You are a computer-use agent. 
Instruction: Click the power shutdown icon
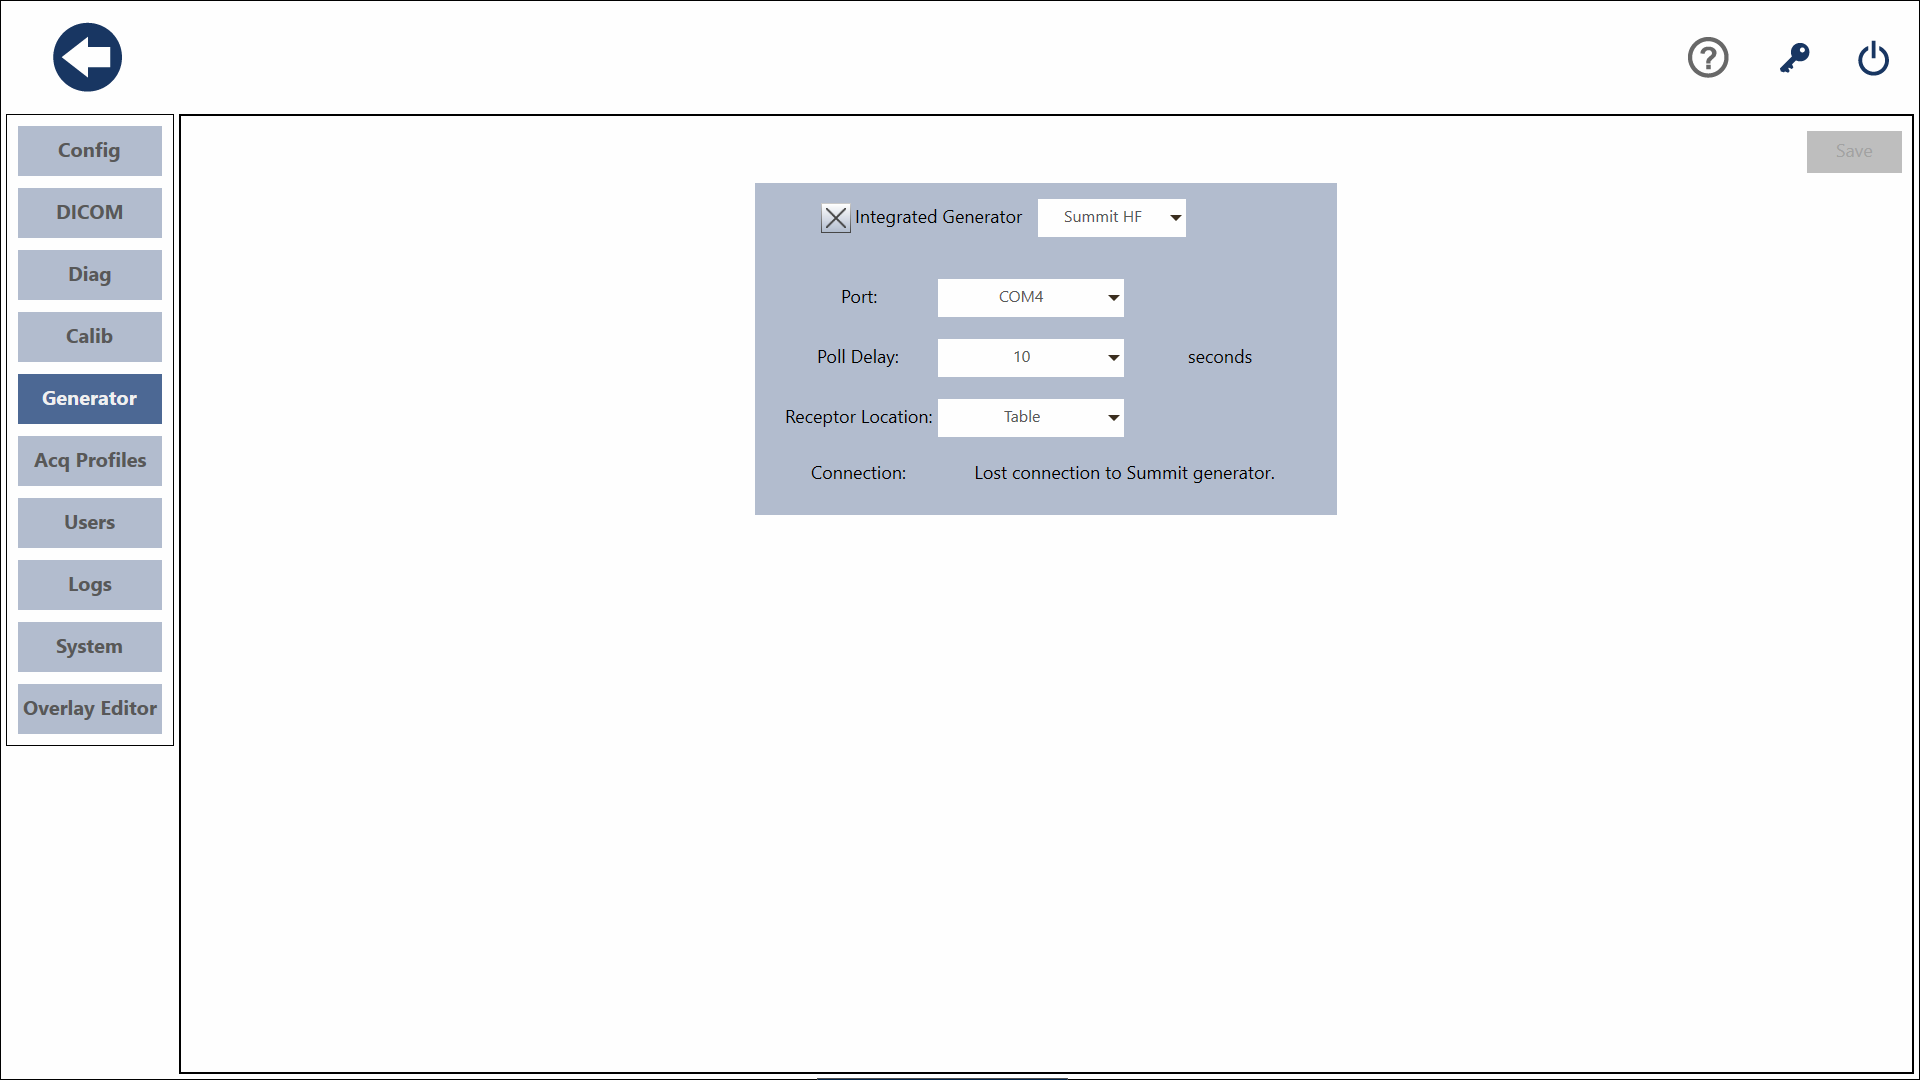pos(1873,58)
